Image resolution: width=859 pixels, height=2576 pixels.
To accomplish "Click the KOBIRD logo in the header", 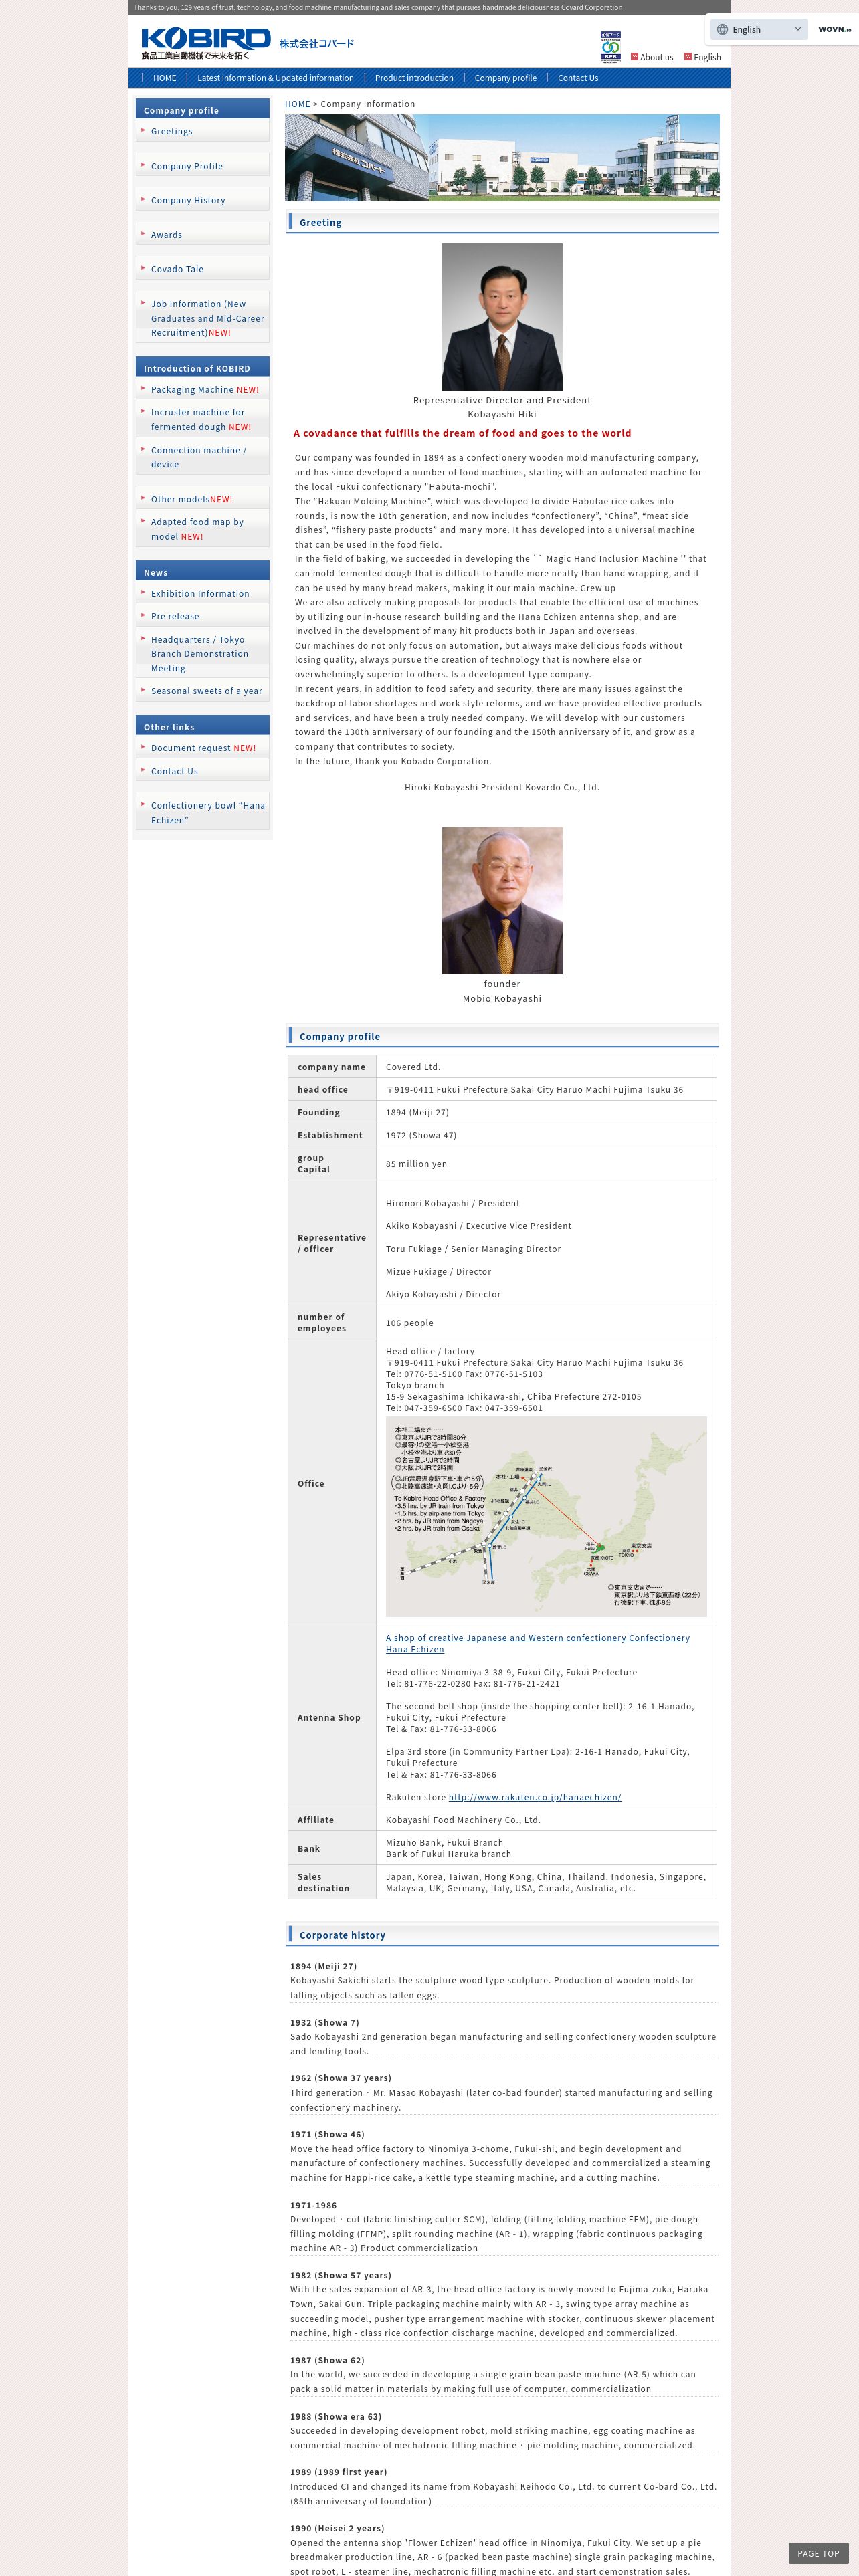I will click(x=206, y=43).
